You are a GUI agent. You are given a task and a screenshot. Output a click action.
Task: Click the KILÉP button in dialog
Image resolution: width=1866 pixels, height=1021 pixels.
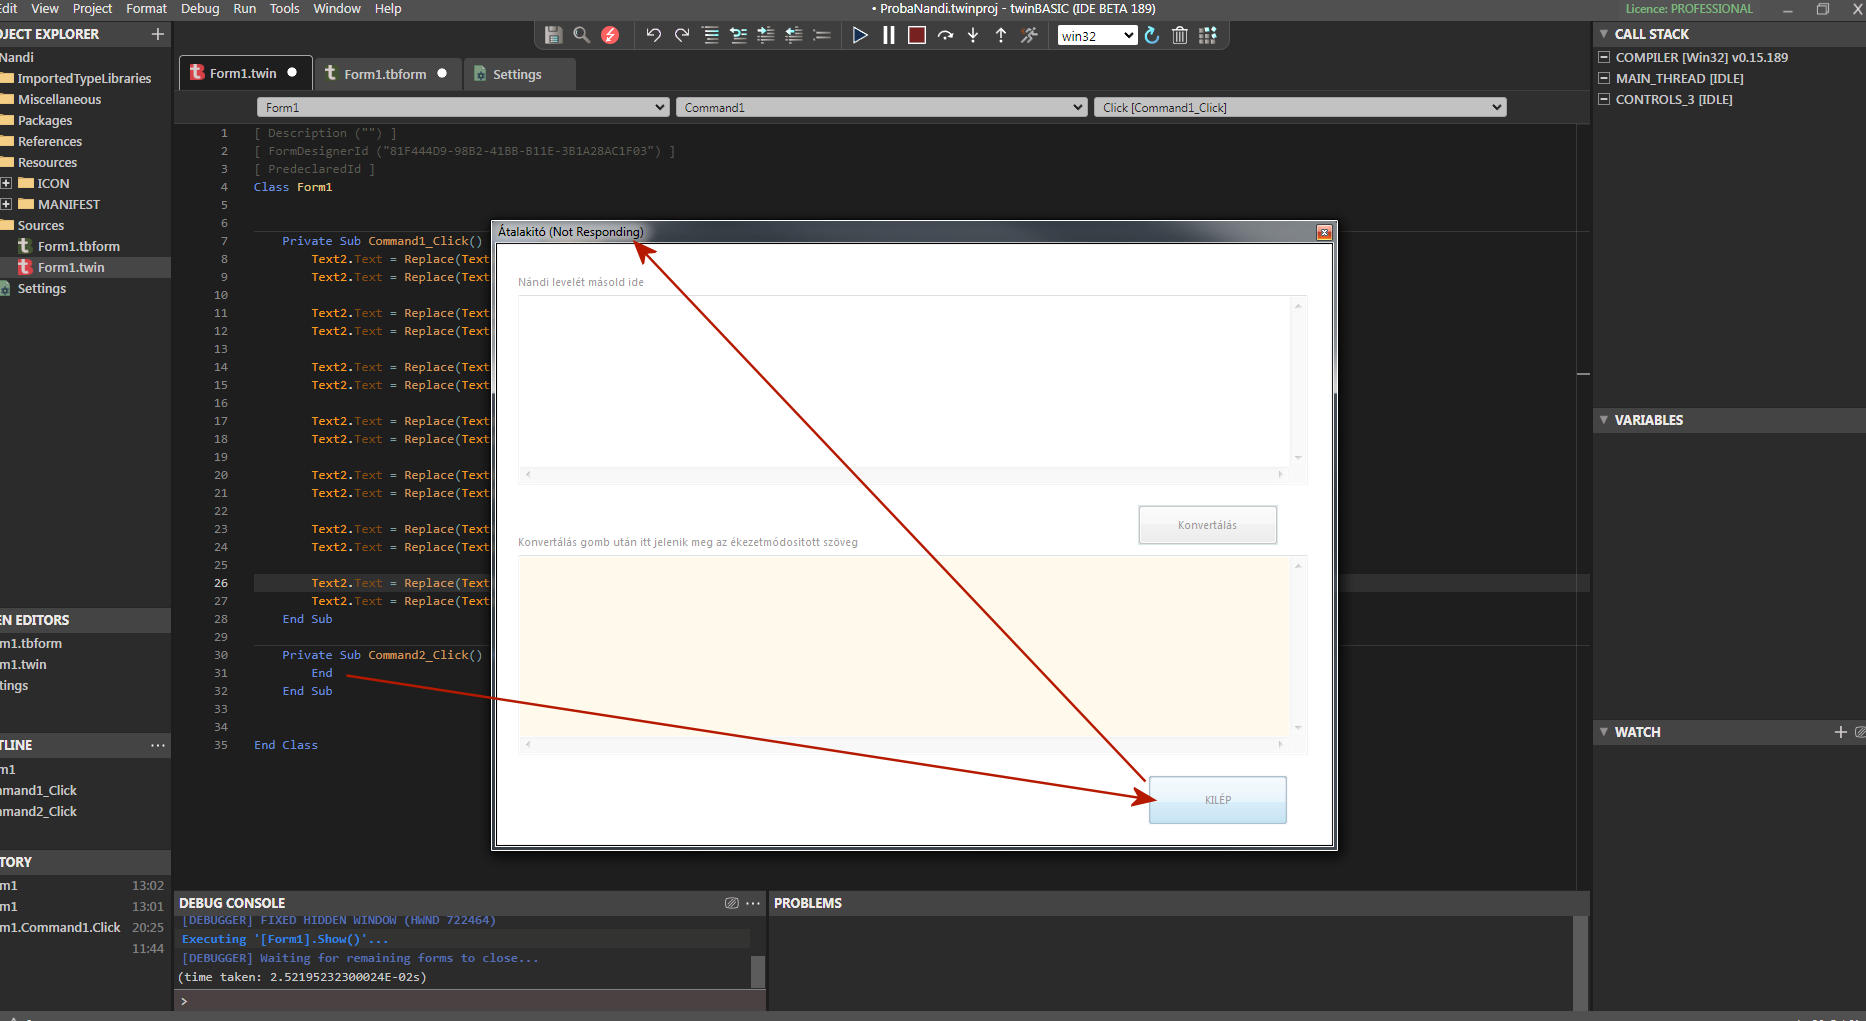point(1217,800)
